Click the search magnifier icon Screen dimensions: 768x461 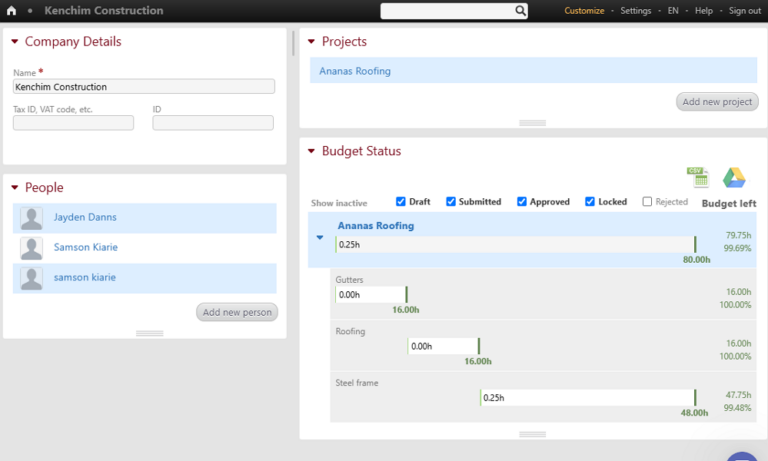pyautogui.click(x=520, y=11)
